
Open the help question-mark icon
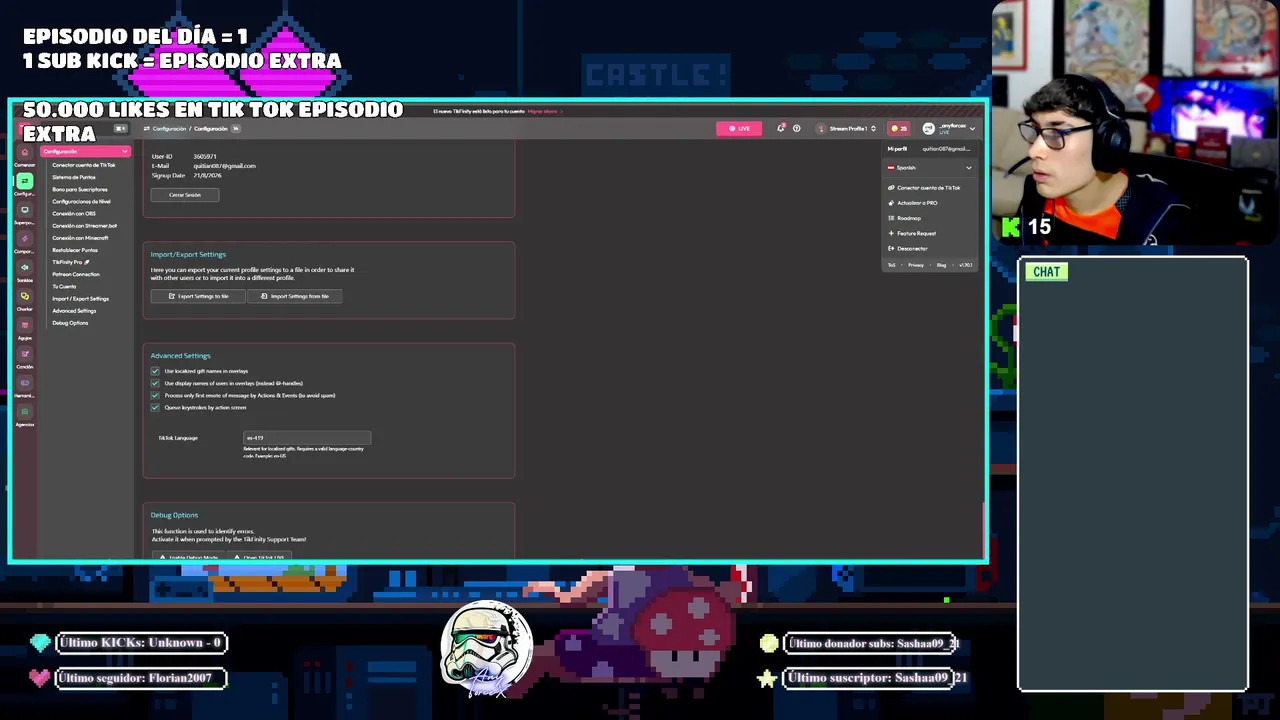coord(796,128)
